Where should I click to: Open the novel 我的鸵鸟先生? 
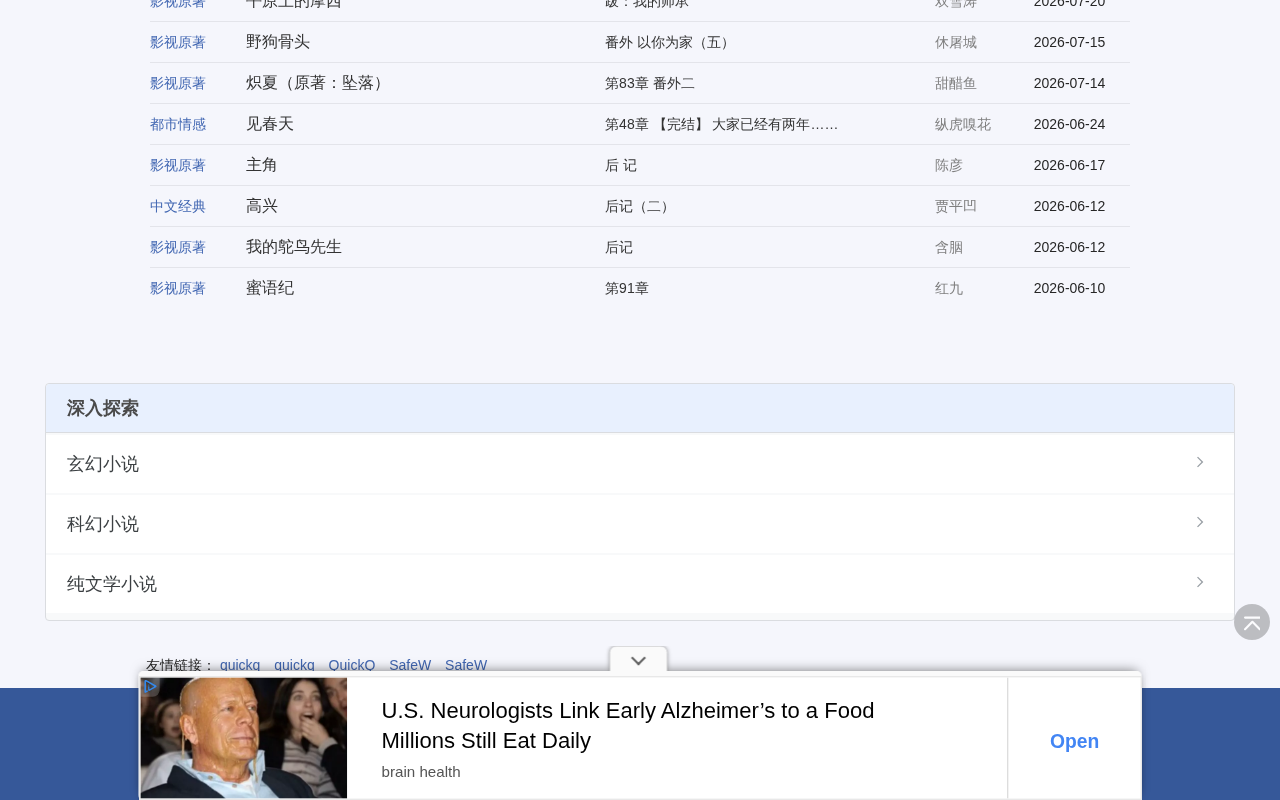coord(294,247)
